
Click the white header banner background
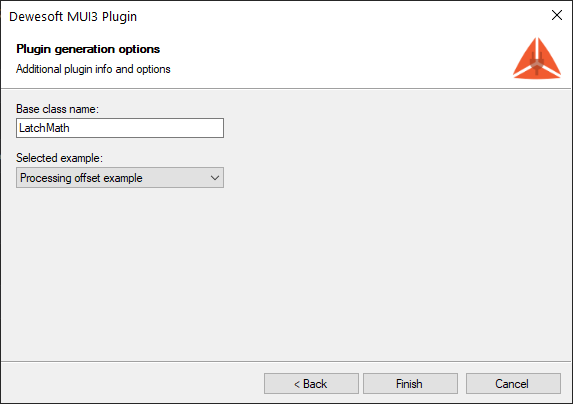[329, 58]
